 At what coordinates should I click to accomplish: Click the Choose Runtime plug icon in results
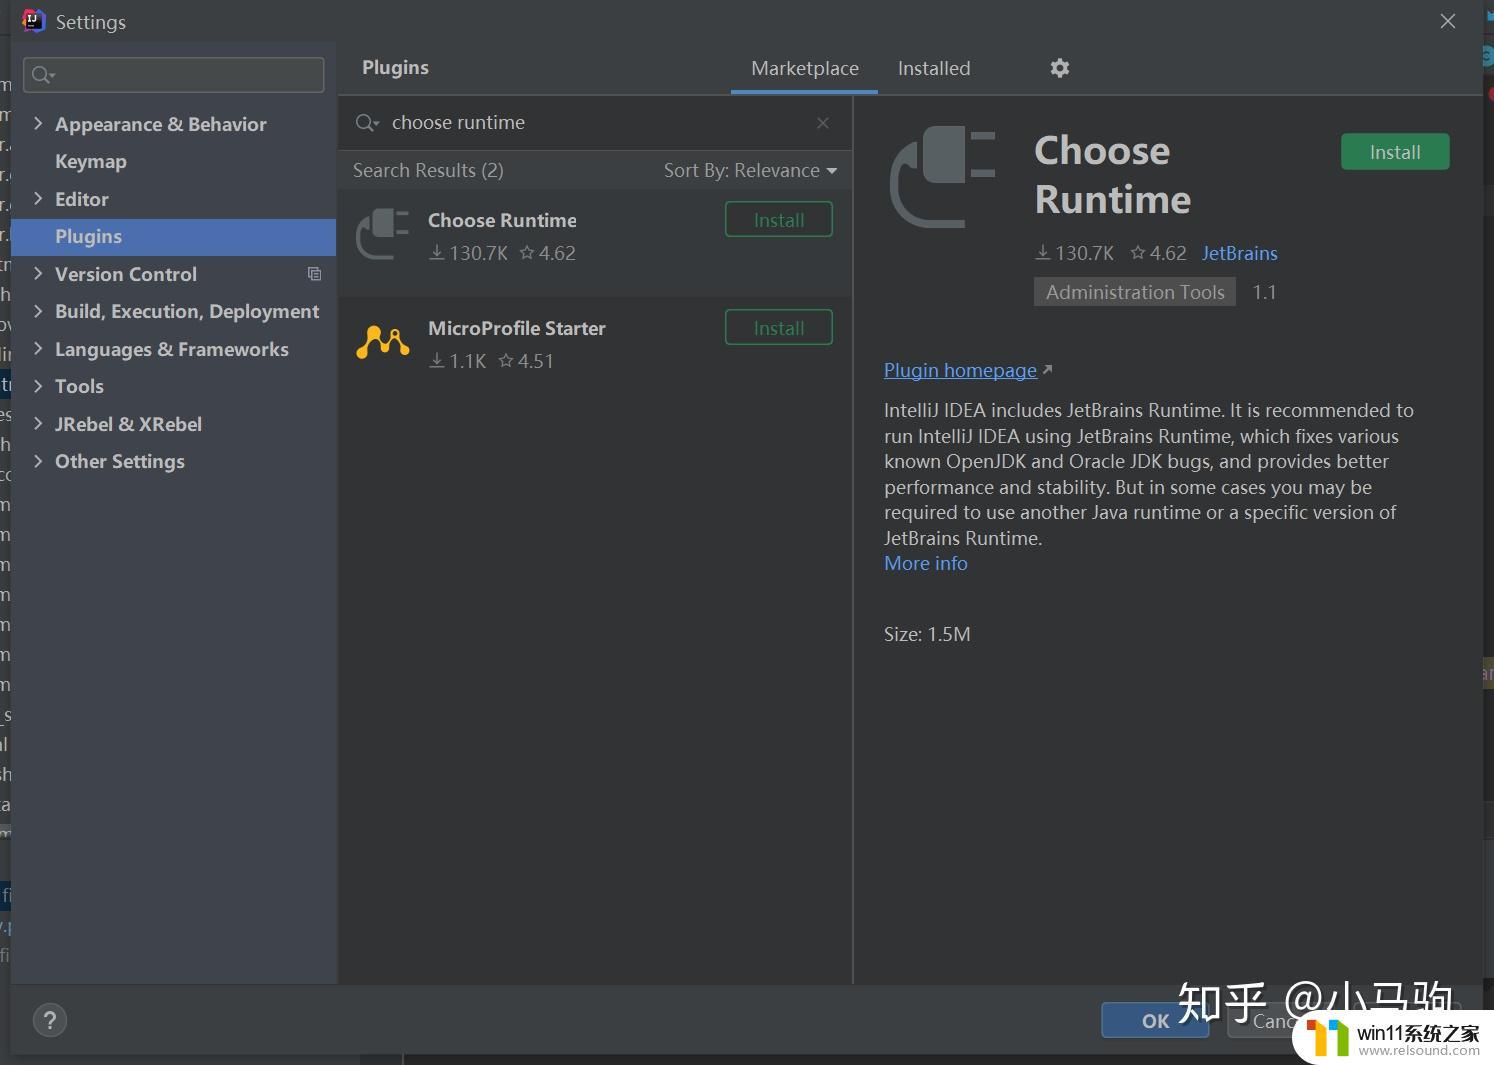pyautogui.click(x=383, y=235)
